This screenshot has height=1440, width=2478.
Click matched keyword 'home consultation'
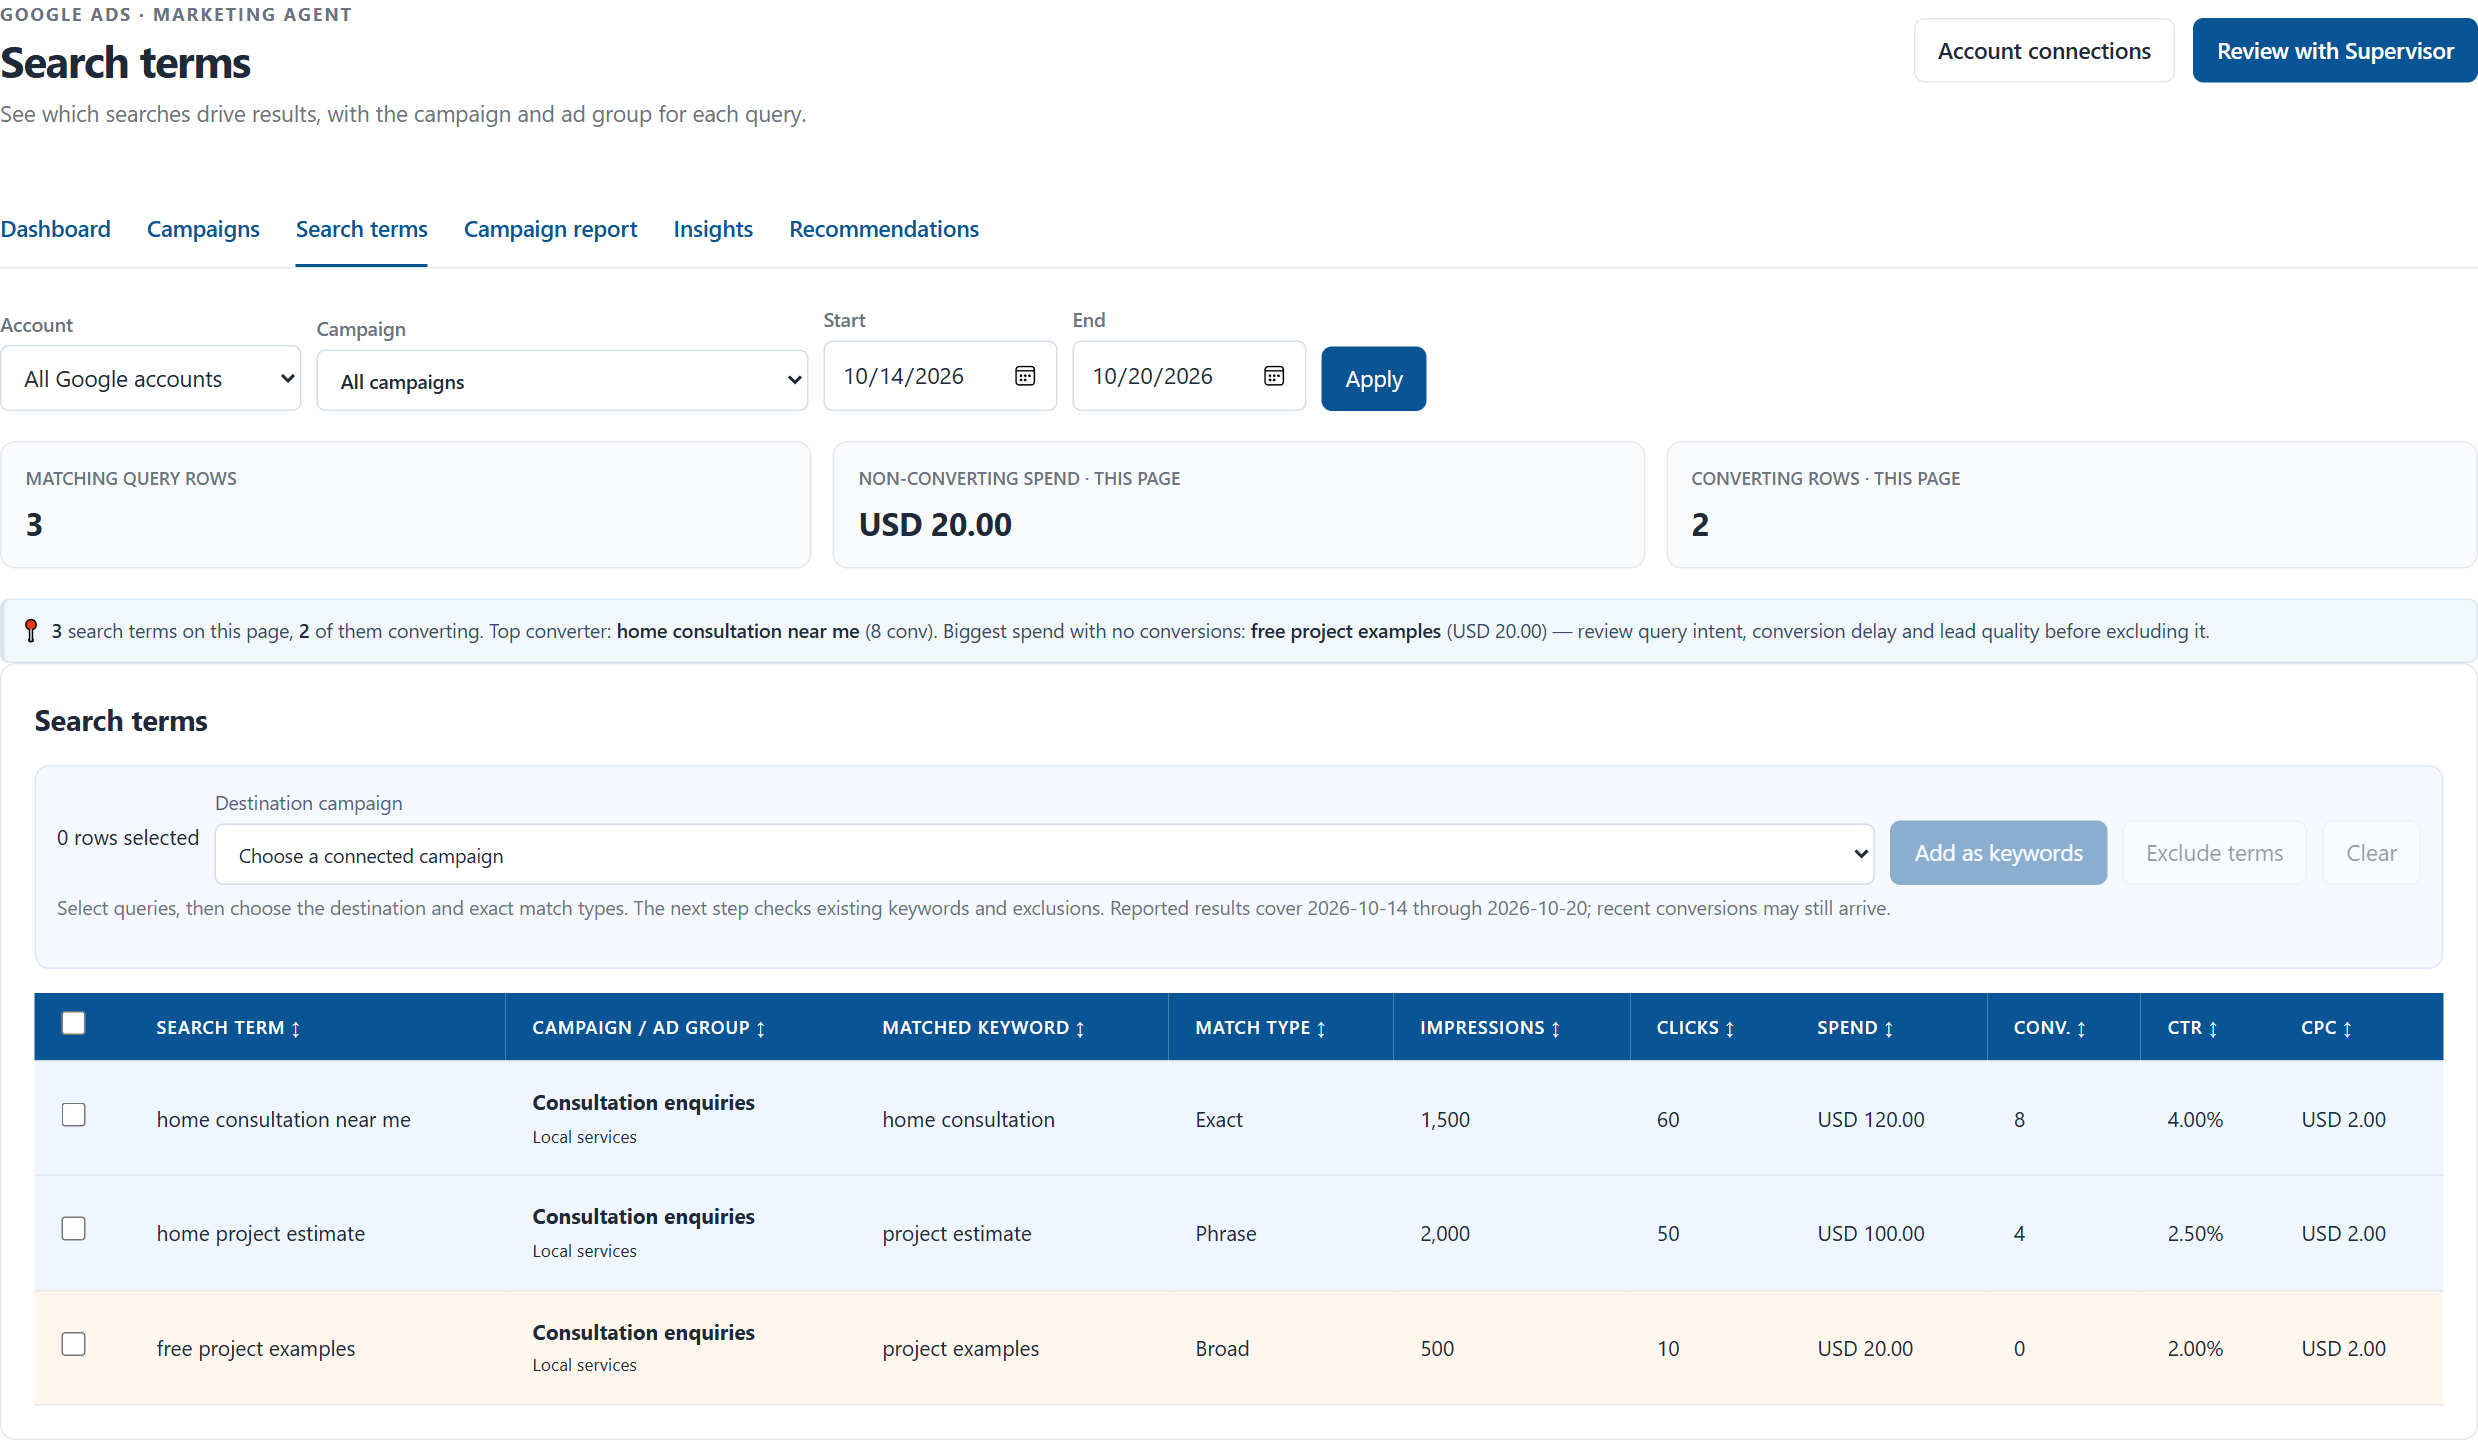tap(968, 1120)
